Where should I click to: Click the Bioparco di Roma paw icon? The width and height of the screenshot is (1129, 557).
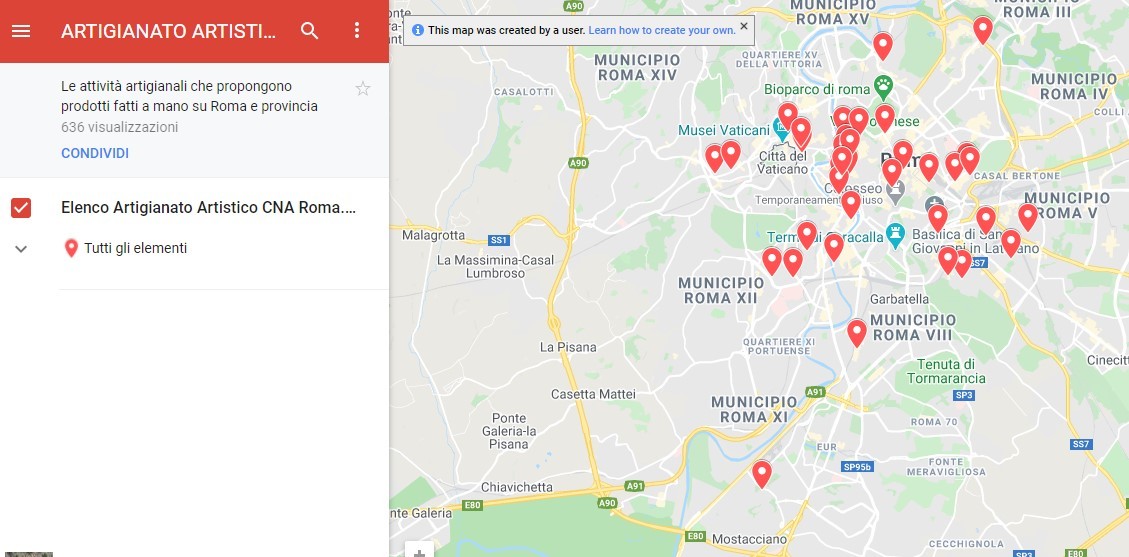click(883, 87)
